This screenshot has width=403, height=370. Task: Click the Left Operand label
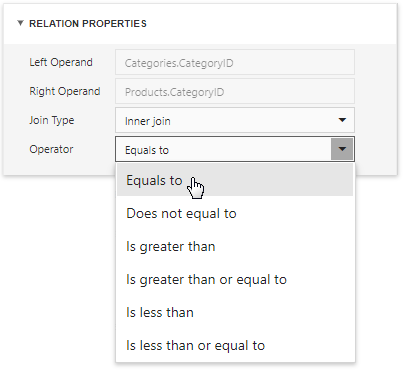[61, 62]
